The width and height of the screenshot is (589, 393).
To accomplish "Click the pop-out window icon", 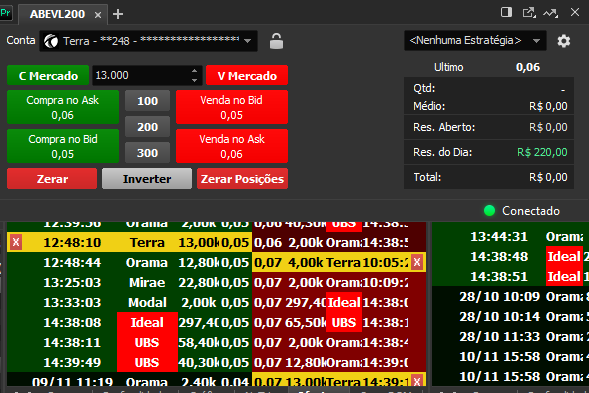I will pyautogui.click(x=529, y=12).
